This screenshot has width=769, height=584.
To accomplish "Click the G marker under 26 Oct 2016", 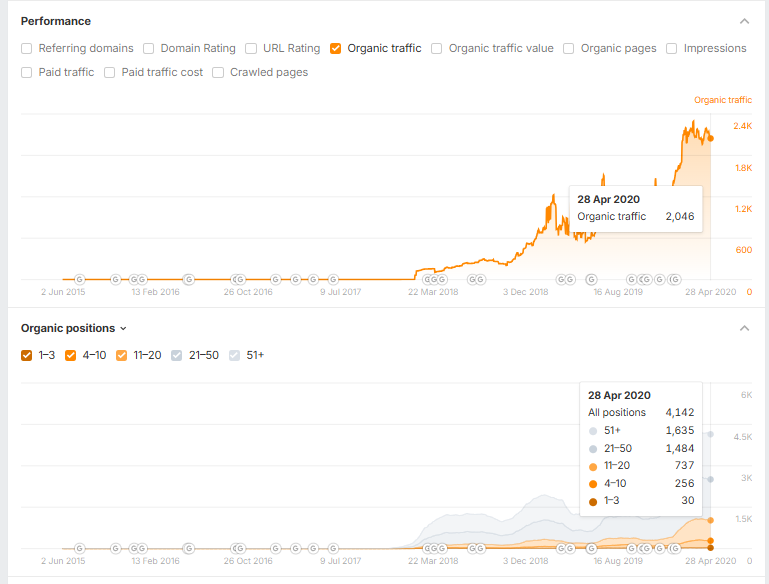I will pos(239,279).
